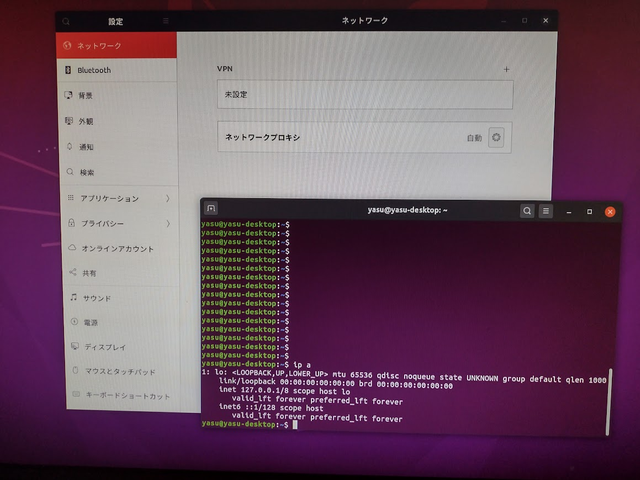
Task: Click the オンラインアカウント cloud icon
Action: 72,248
